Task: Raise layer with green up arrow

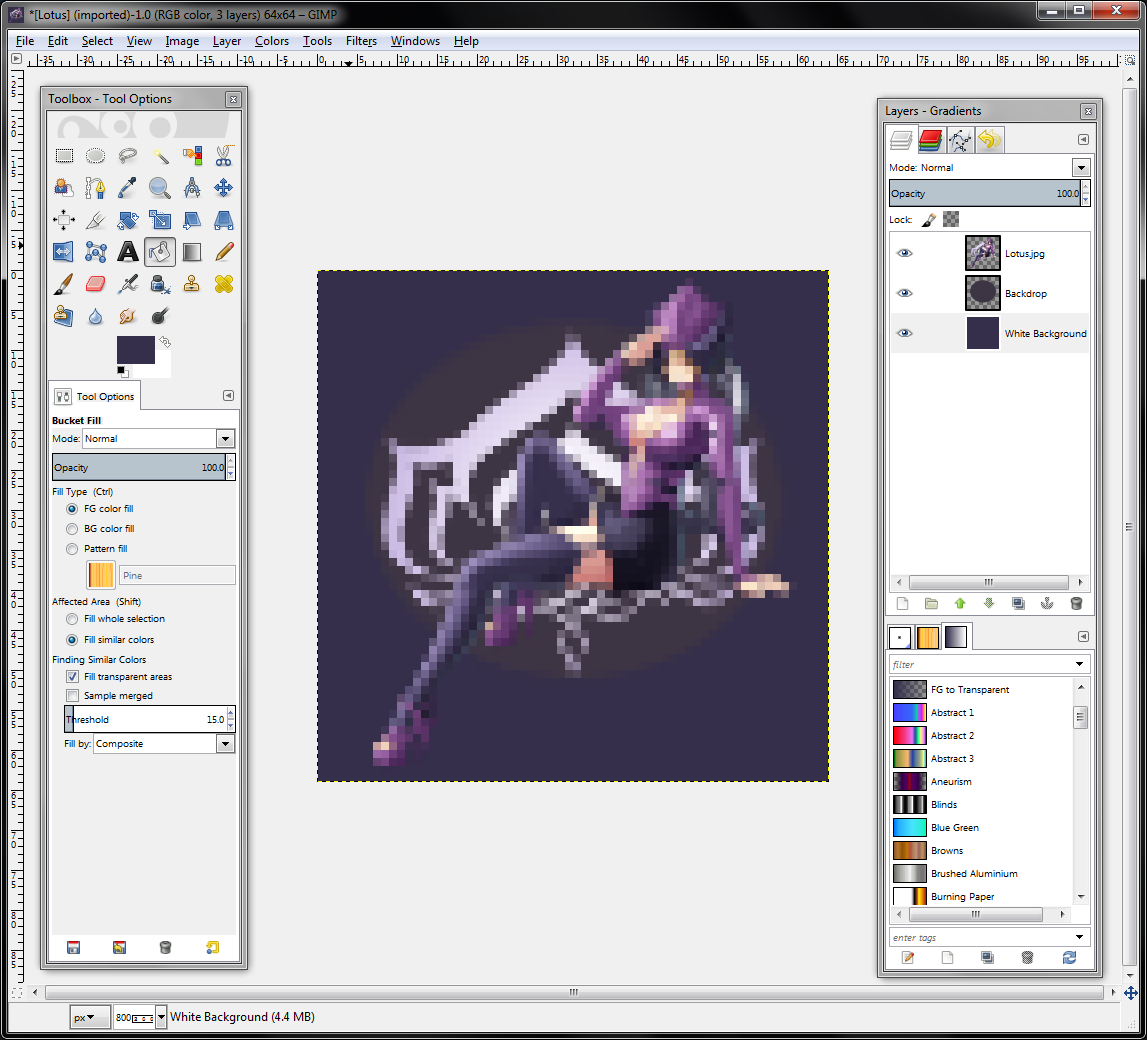Action: pos(960,603)
